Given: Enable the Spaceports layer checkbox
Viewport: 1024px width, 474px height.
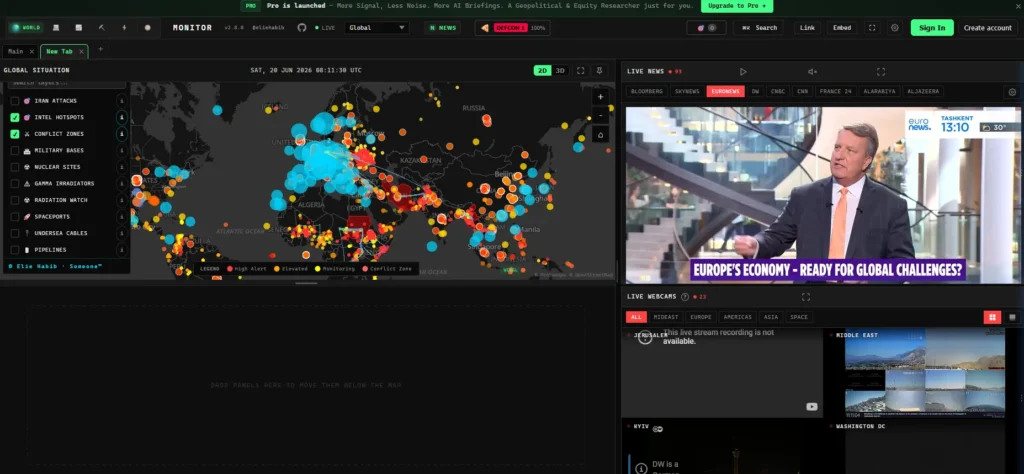Looking at the screenshot, I should (14, 217).
